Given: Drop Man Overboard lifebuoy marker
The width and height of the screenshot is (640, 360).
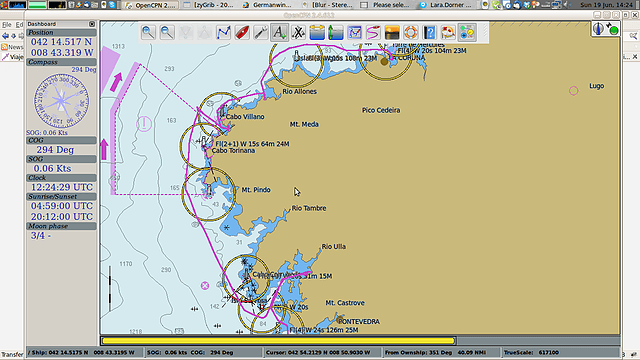Looking at the screenshot, I should [411, 32].
